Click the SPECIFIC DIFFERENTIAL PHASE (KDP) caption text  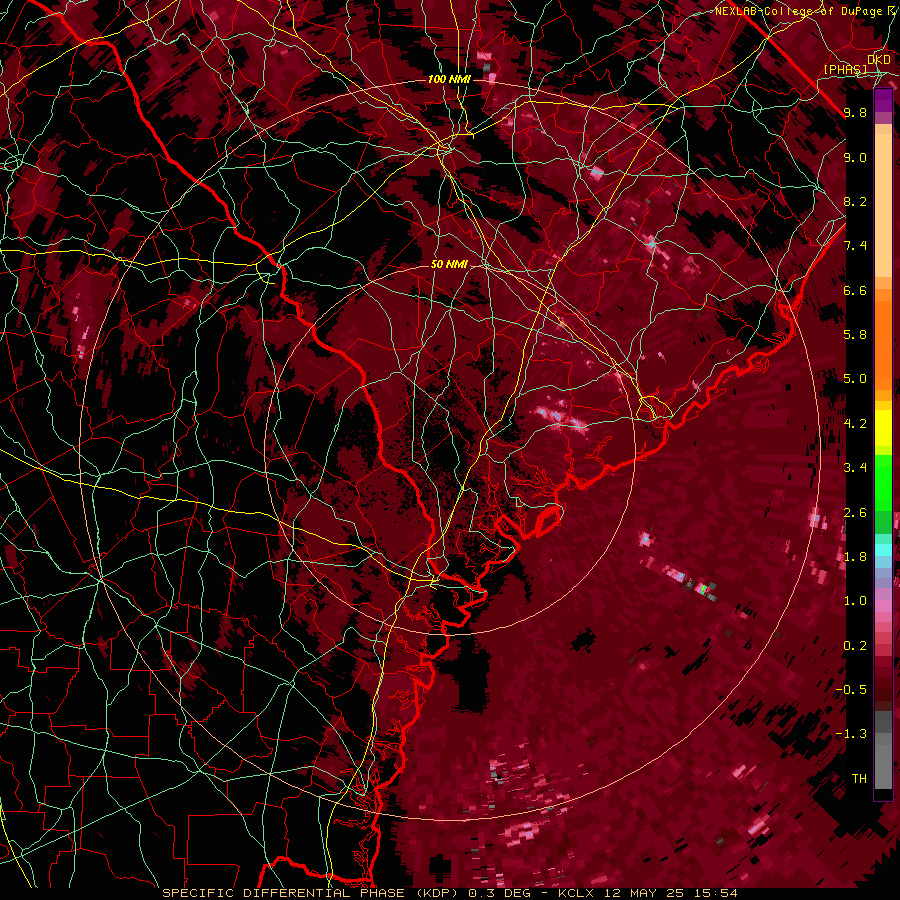coord(313,893)
